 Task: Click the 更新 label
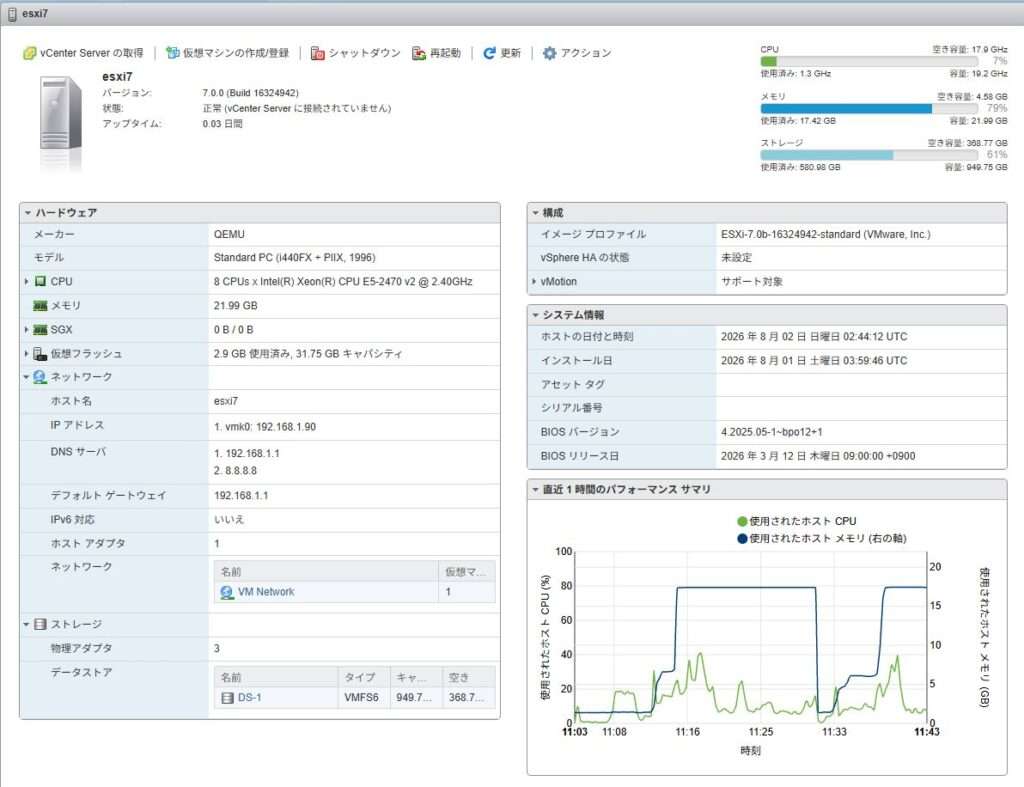point(511,53)
